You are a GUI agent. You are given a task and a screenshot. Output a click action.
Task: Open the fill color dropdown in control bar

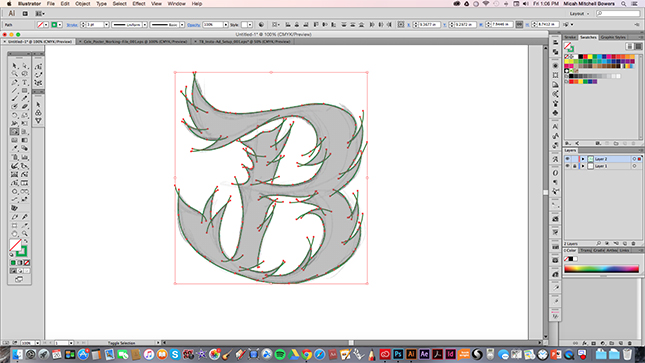pos(46,25)
